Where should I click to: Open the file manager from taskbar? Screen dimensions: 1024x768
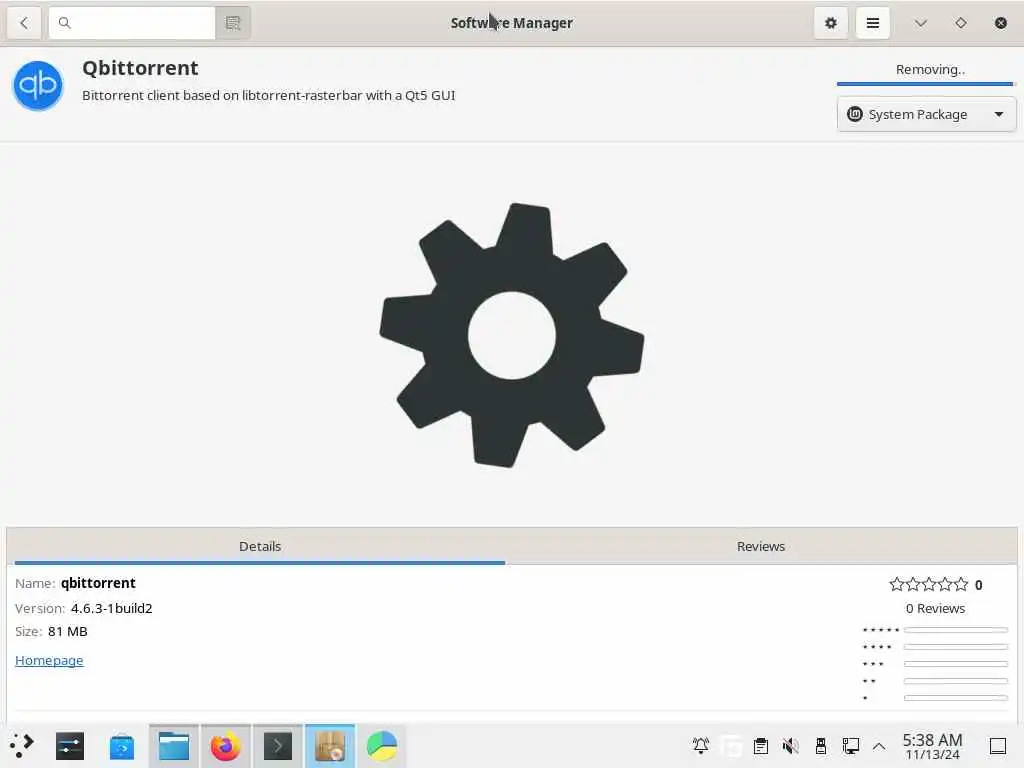174,746
